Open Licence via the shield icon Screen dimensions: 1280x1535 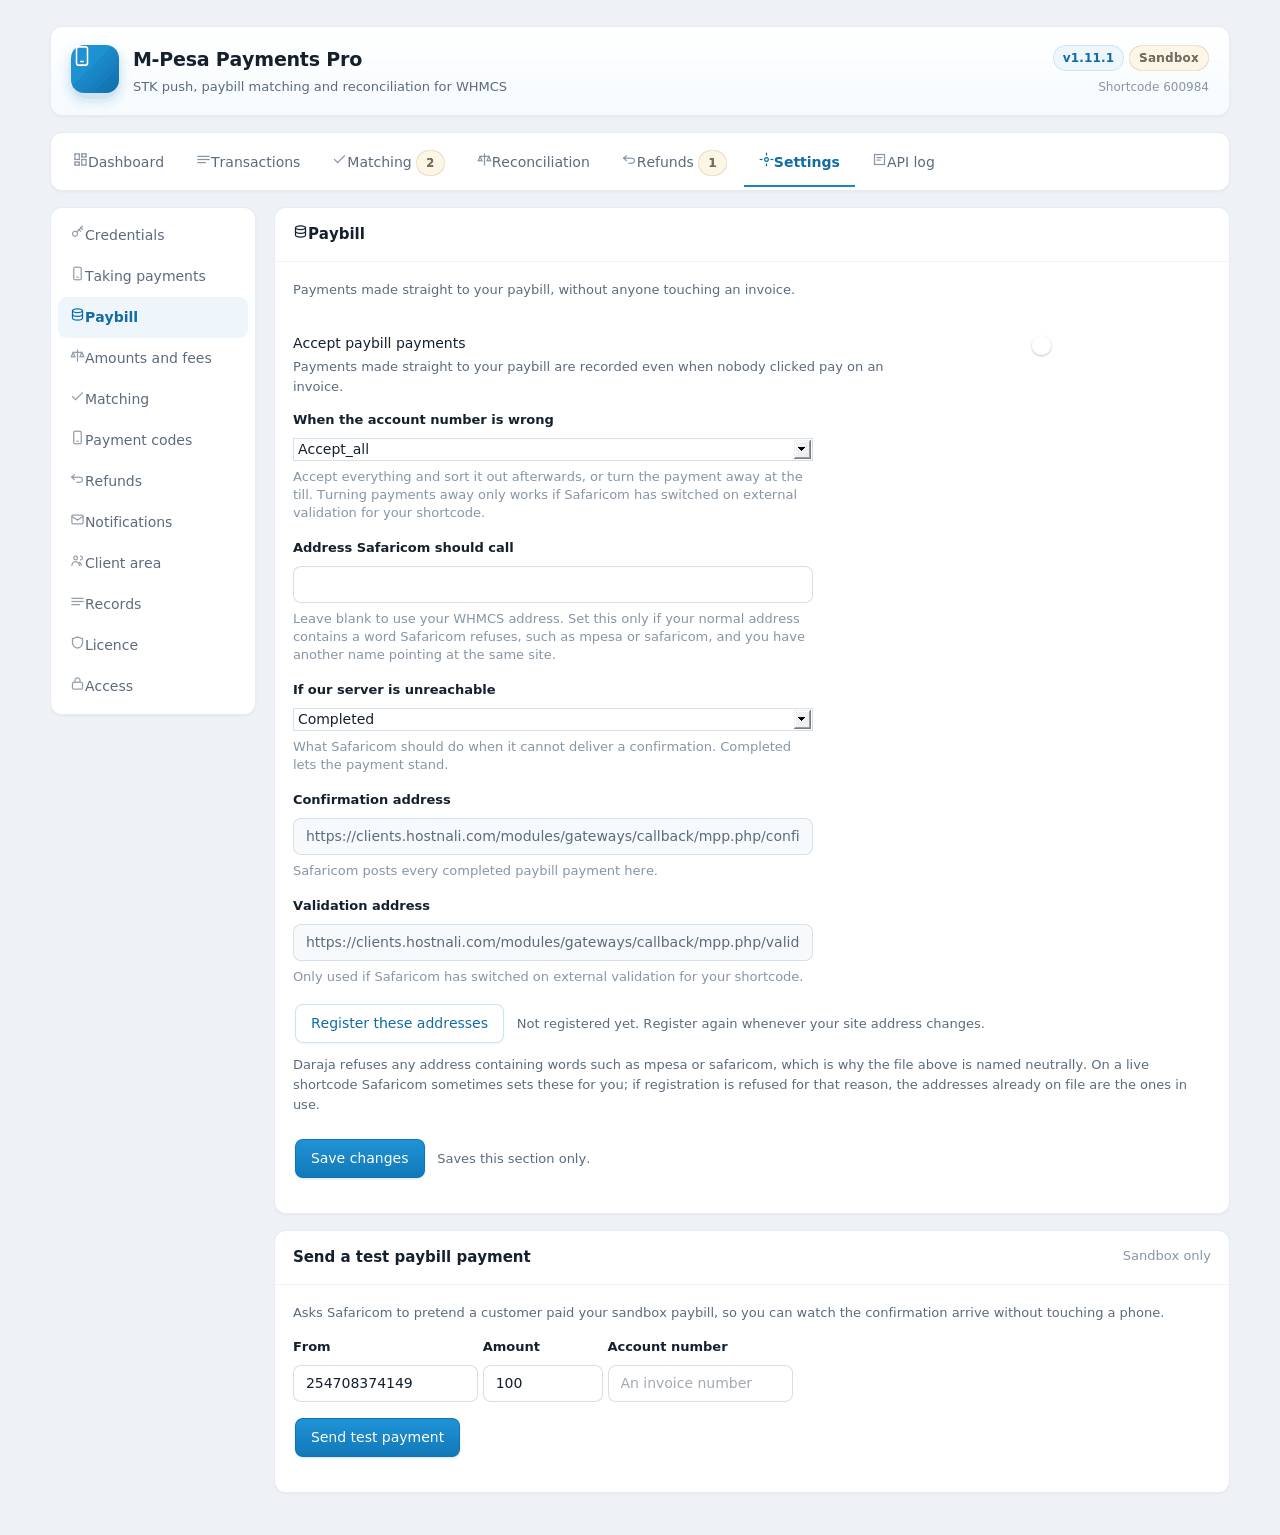click(x=77, y=643)
